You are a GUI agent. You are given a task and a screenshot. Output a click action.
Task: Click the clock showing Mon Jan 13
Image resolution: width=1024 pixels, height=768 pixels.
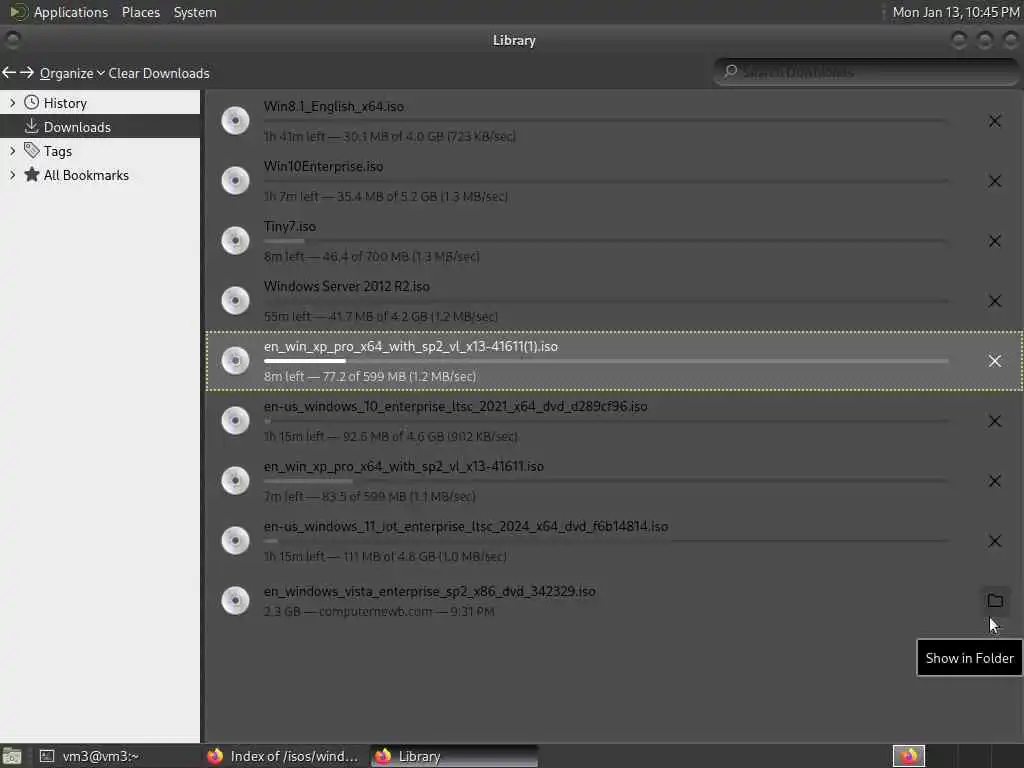click(x=955, y=12)
